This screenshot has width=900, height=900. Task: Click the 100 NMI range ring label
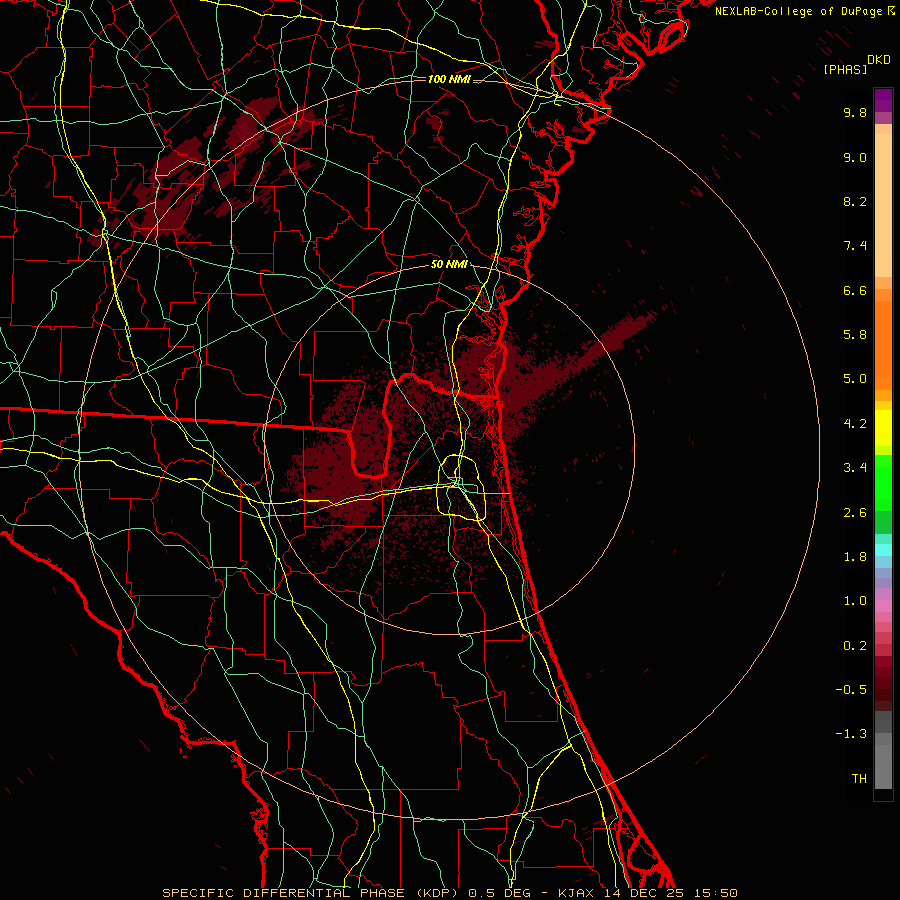click(x=449, y=79)
